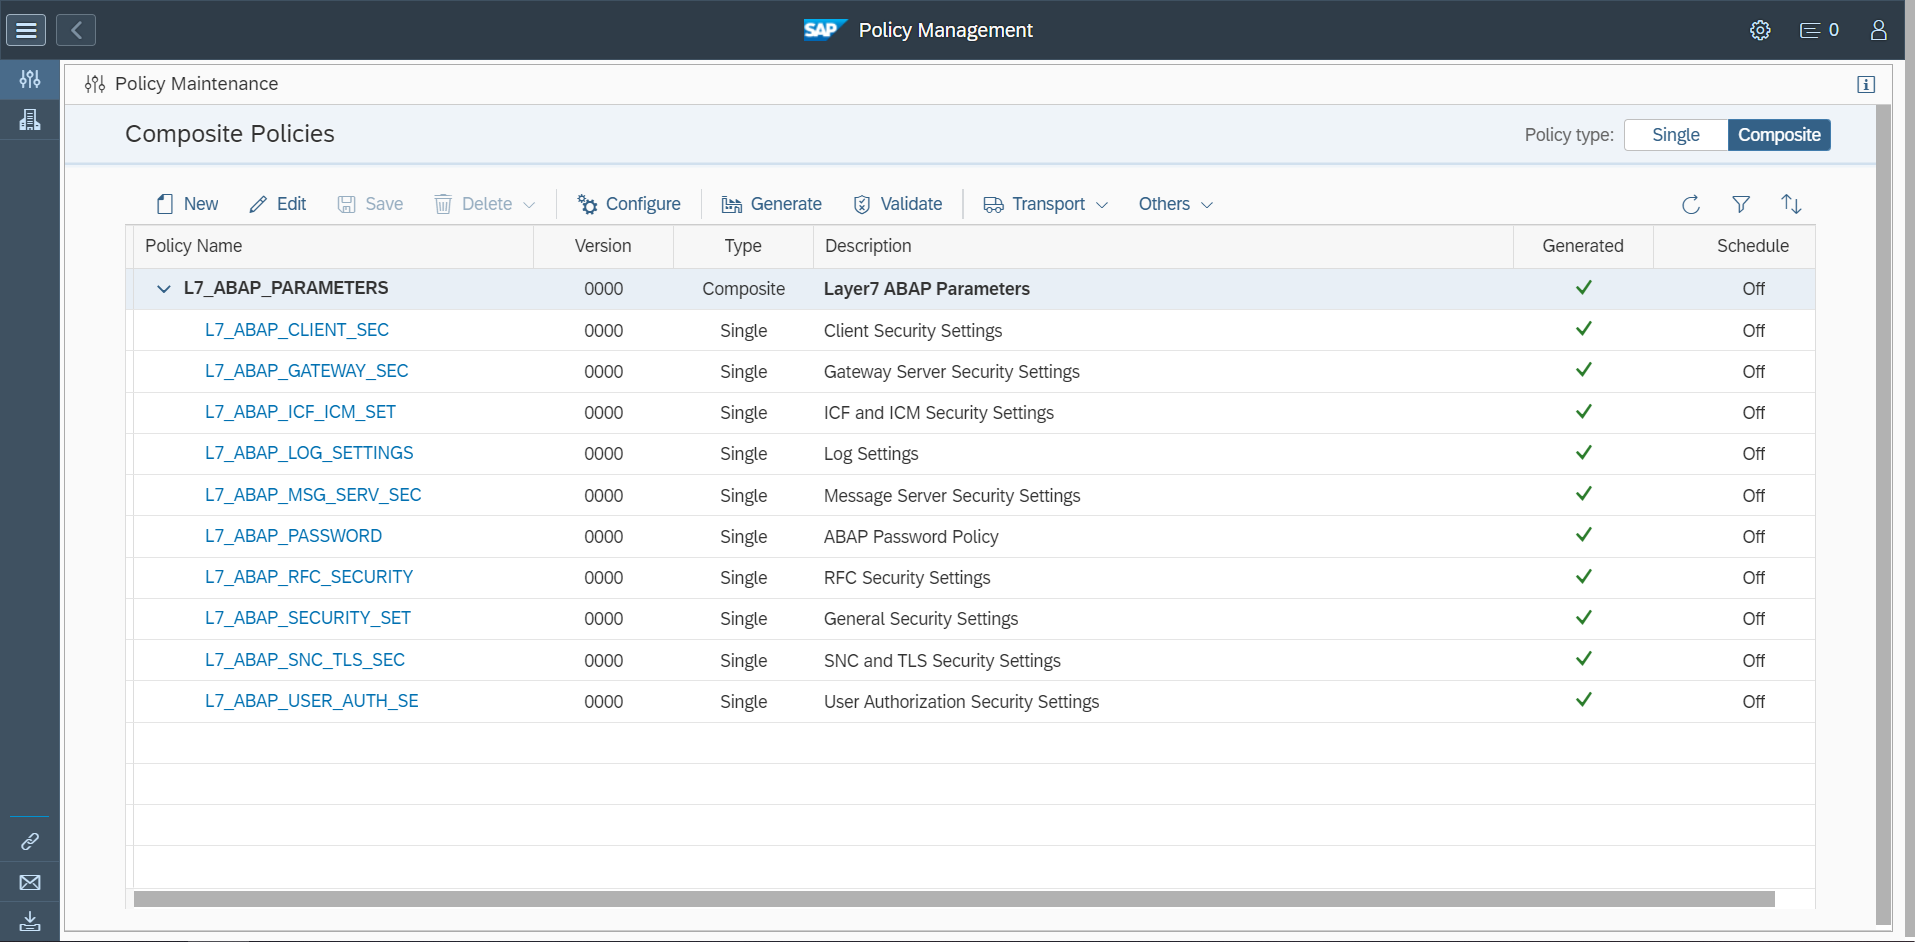Click New to create a policy
The image size is (1915, 942).
[187, 204]
